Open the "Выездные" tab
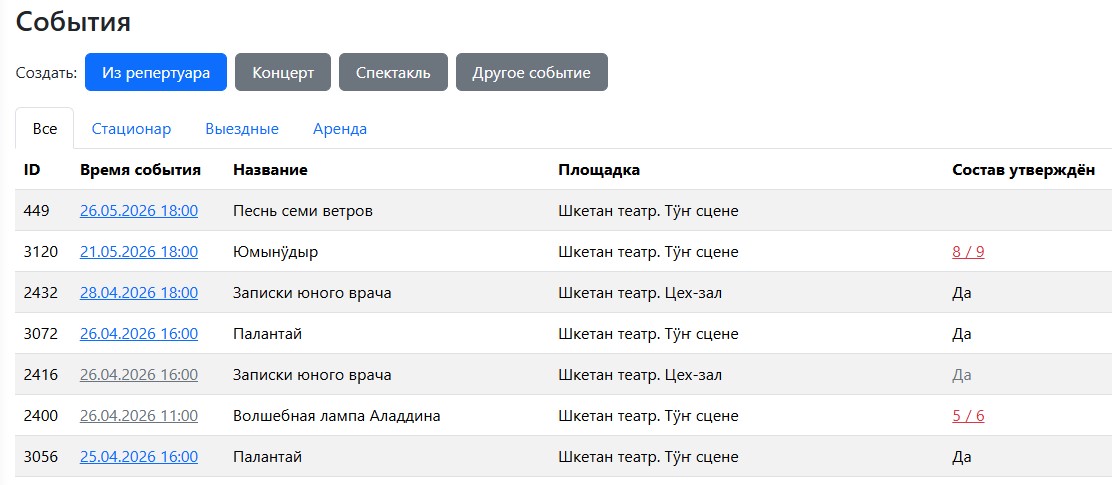1112x485 pixels. point(242,129)
